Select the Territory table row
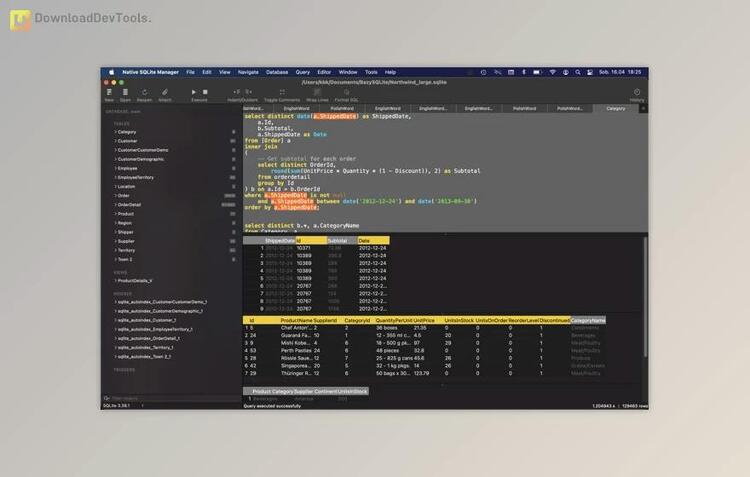Viewport: 750px width, 477px height. tap(172, 250)
